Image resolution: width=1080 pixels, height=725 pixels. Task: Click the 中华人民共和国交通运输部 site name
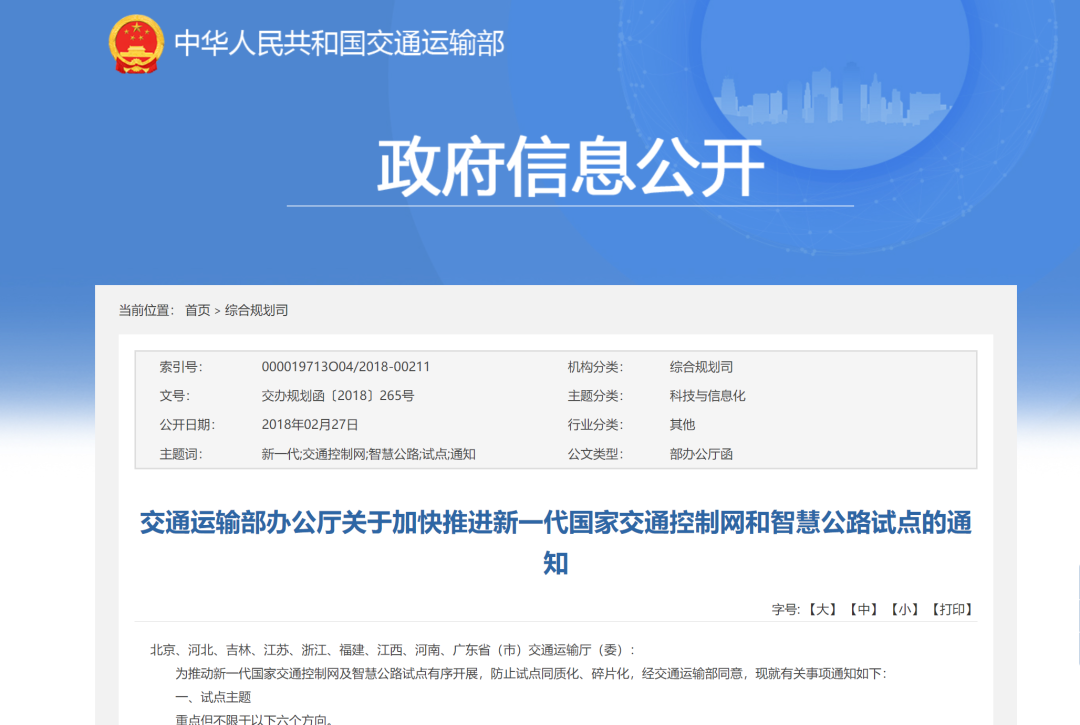340,42
